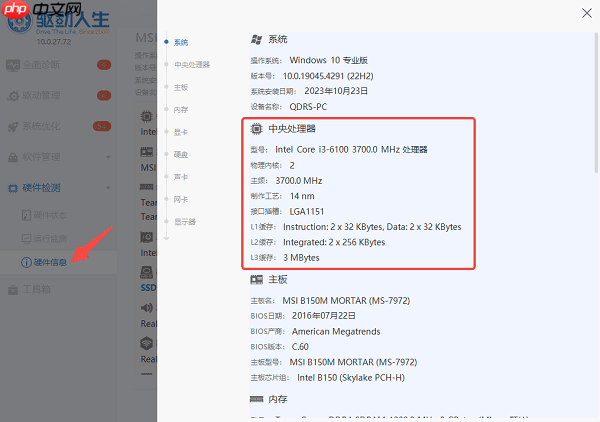This screenshot has width=600, height=422.
Task: Click the 系统优化 rocket icon
Action: coord(13,127)
